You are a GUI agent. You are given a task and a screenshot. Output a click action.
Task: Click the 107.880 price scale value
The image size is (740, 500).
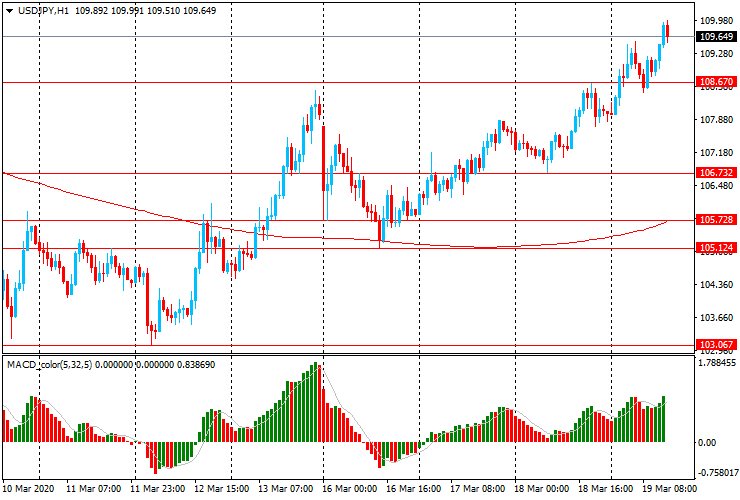tap(716, 120)
